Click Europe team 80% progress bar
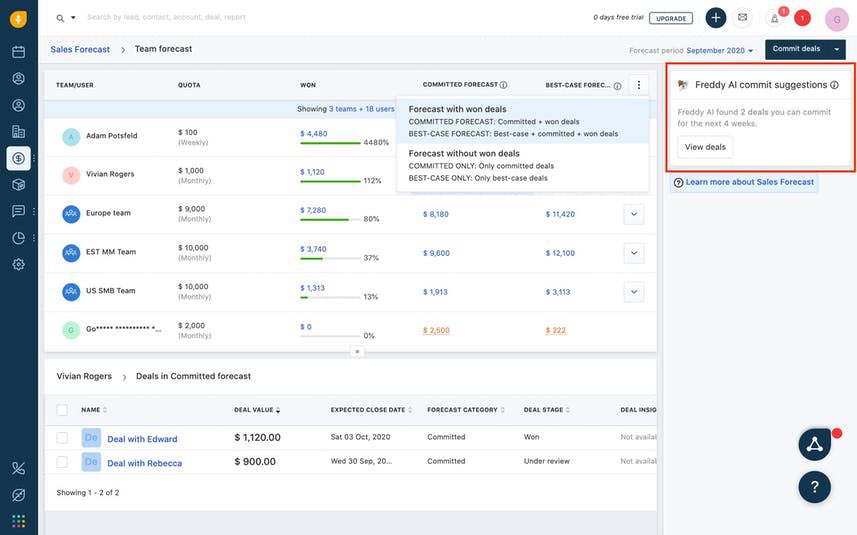This screenshot has width=857, height=535. click(x=330, y=220)
